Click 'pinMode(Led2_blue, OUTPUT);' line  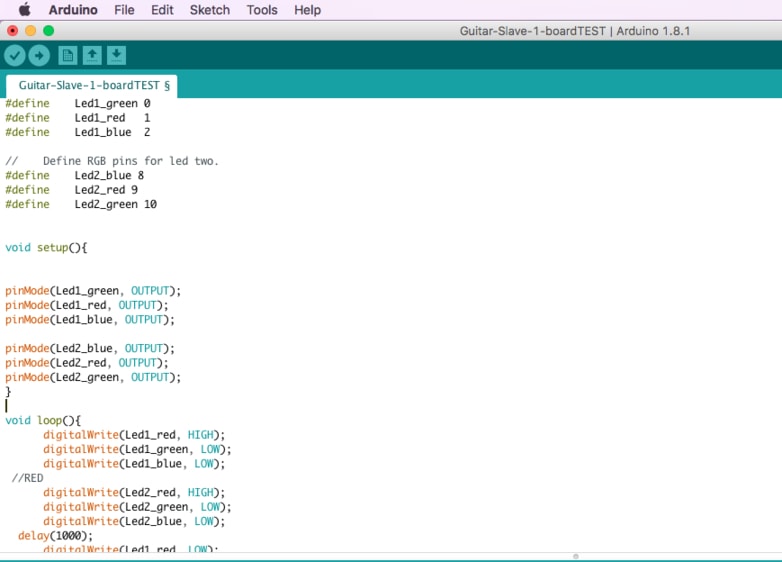(90, 349)
